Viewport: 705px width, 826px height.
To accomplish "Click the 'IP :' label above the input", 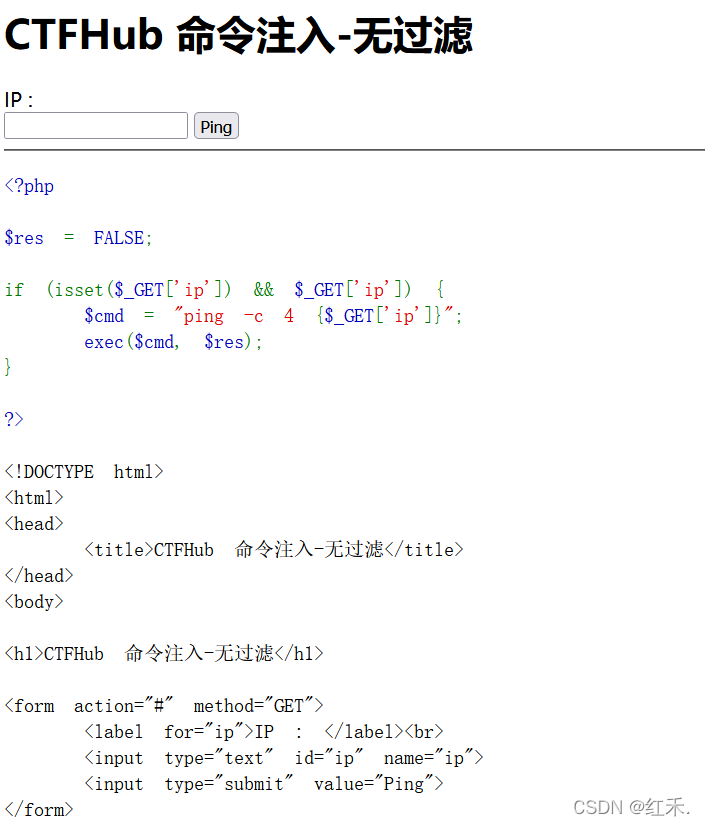I will (19, 100).
